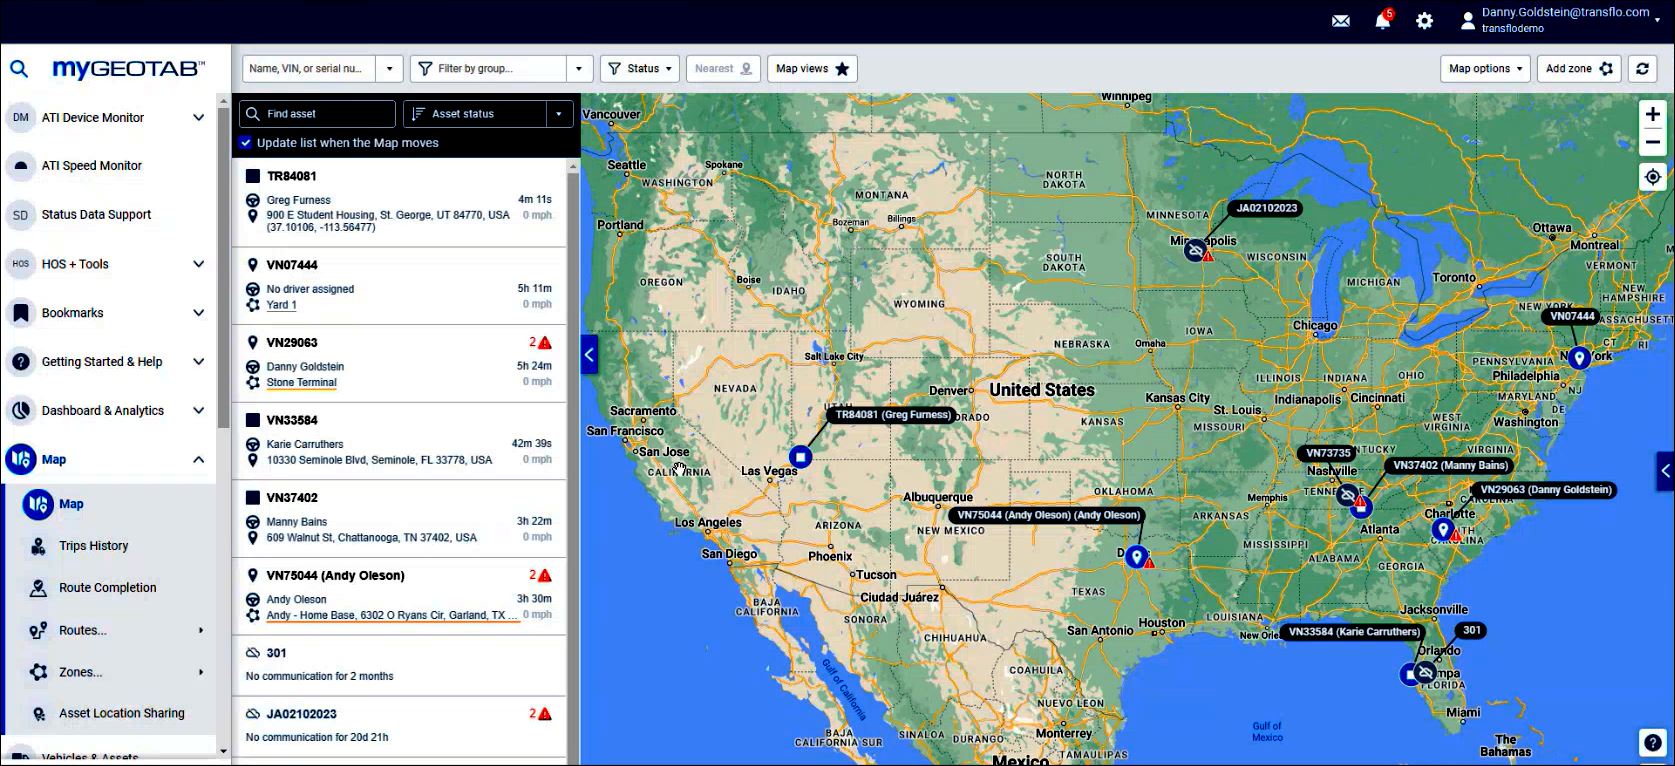Open the help question mark icon
The height and width of the screenshot is (766, 1675).
(x=1652, y=743)
